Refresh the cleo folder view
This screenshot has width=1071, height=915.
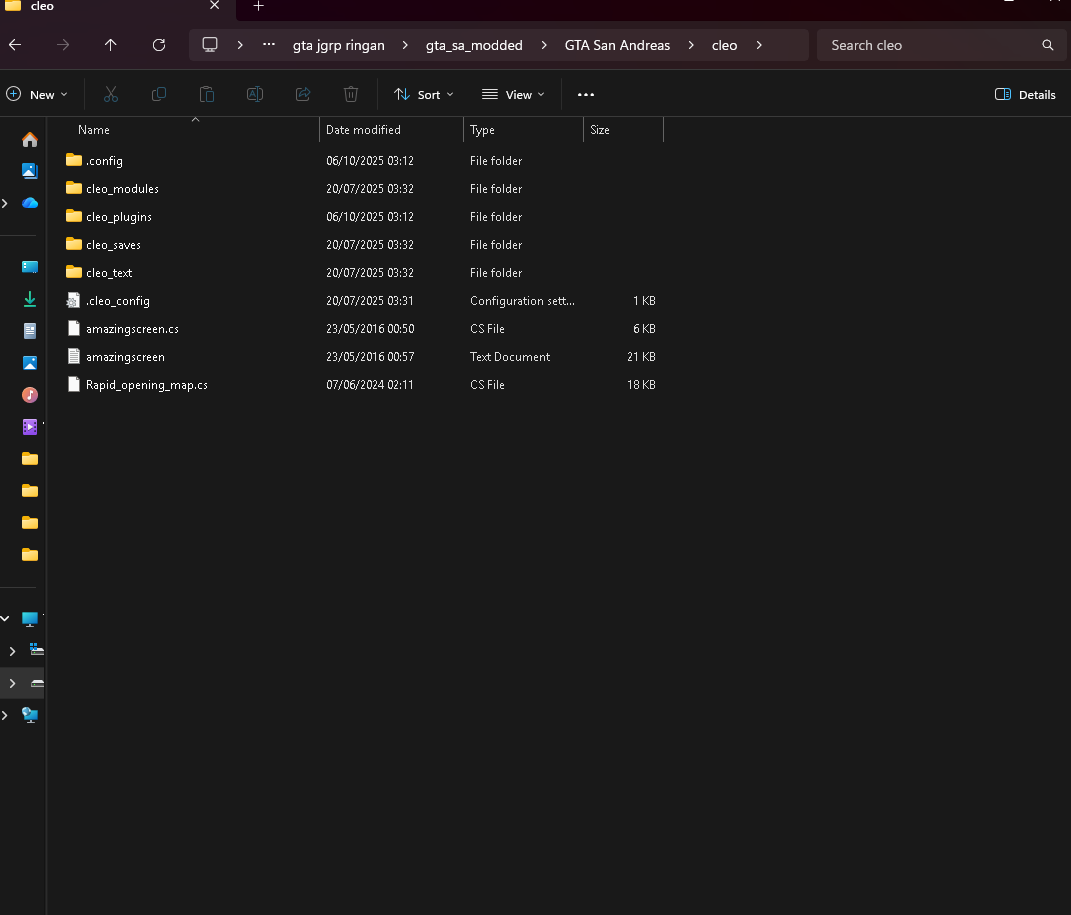[158, 45]
